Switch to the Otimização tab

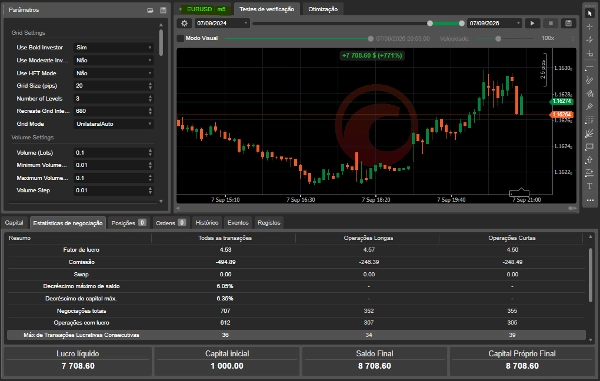pyautogui.click(x=323, y=9)
